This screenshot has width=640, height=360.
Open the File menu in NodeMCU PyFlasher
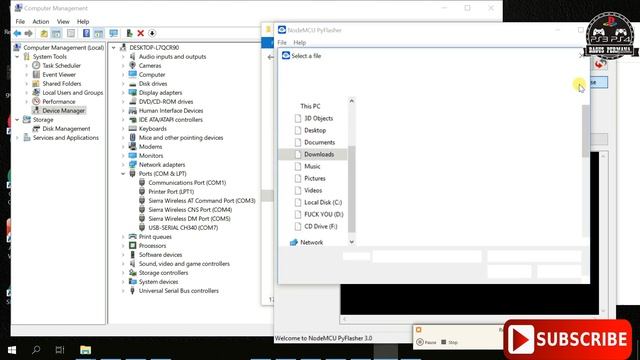tap(282, 42)
